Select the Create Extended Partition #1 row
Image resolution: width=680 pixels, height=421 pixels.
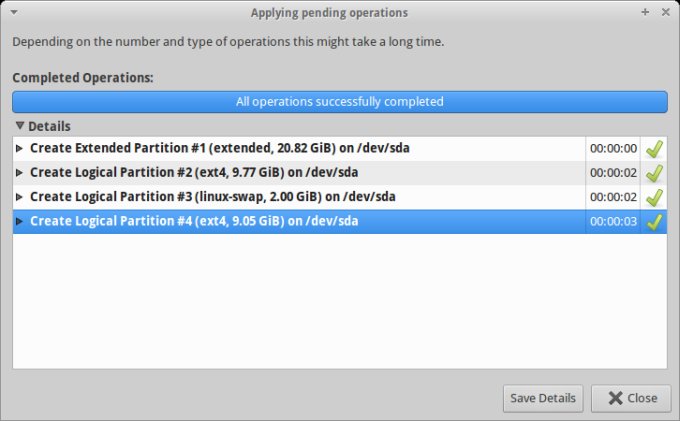pyautogui.click(x=220, y=149)
